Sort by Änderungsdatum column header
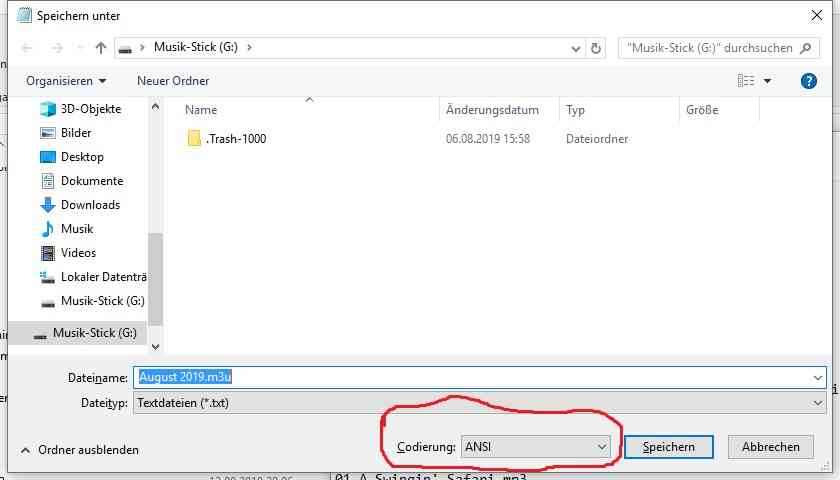This screenshot has width=840, height=480. pyautogui.click(x=492, y=110)
